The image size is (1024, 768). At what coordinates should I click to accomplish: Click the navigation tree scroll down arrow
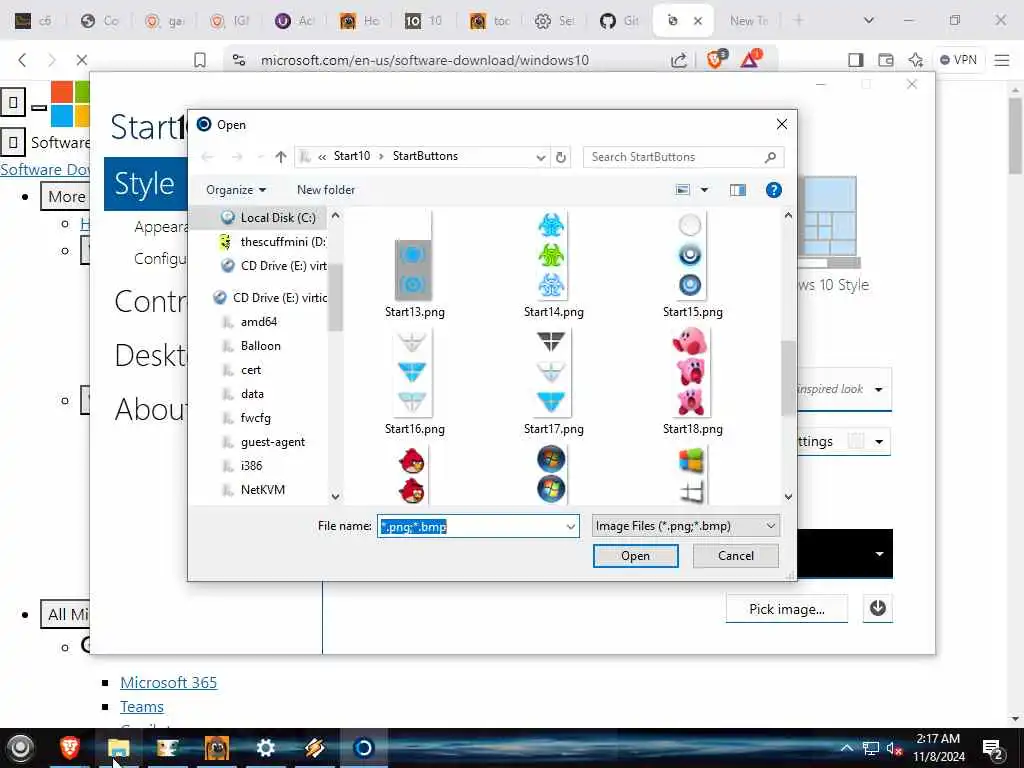click(336, 496)
